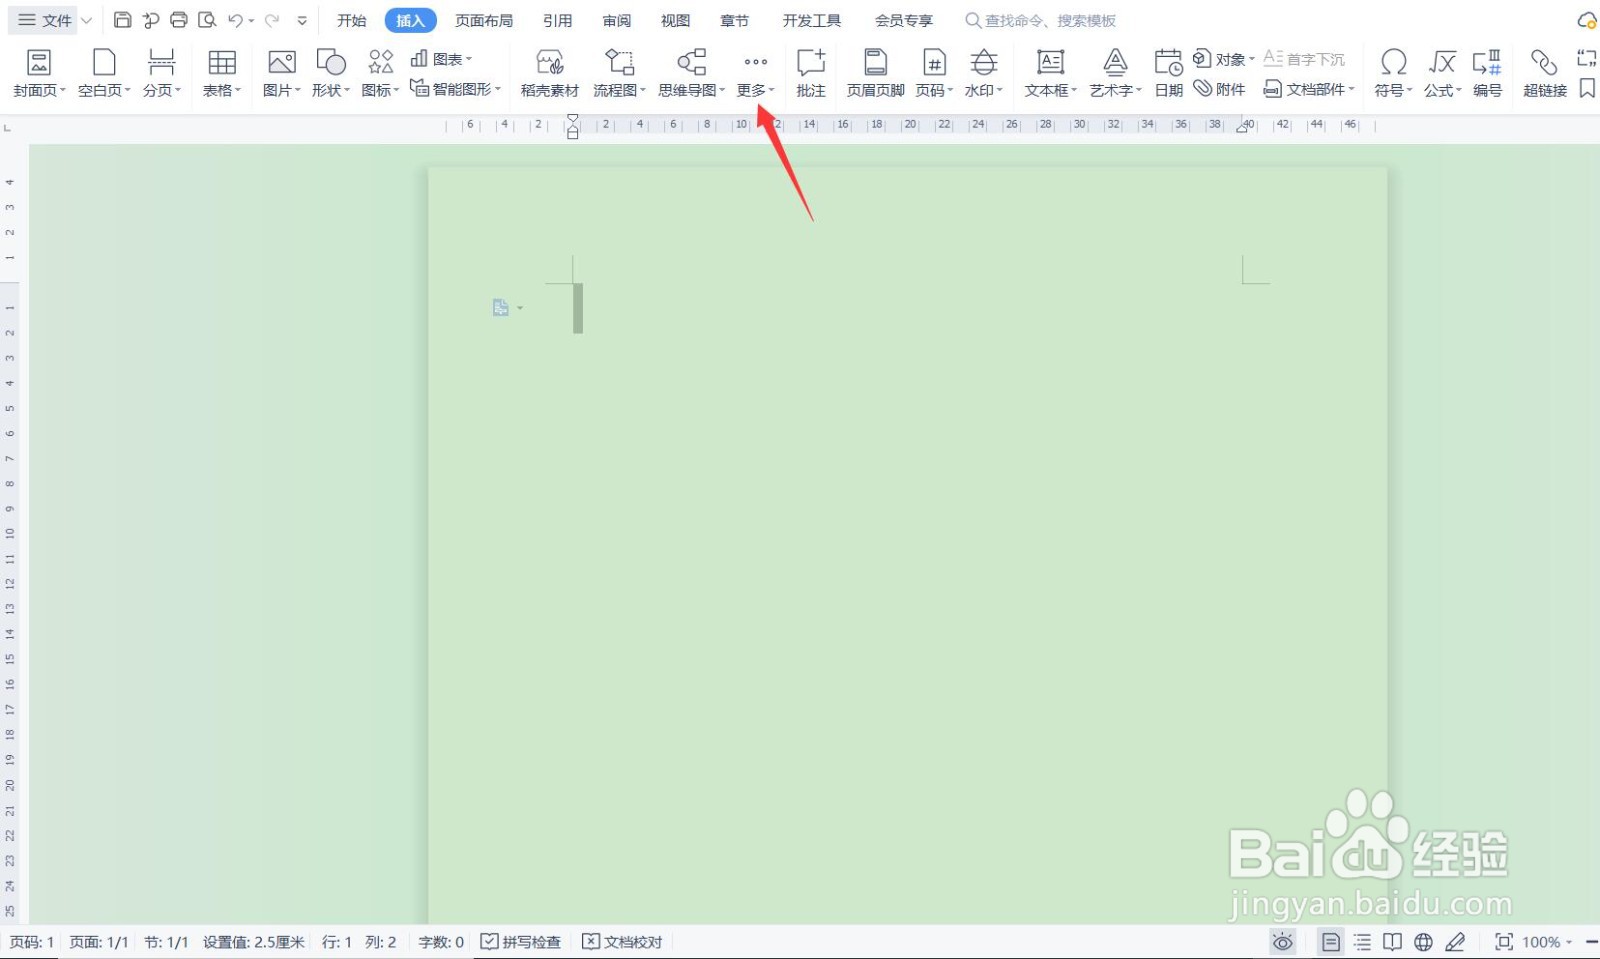1600x959 pixels.
Task: Toggle spell check (拼写检查) in status bar
Action: 520,942
